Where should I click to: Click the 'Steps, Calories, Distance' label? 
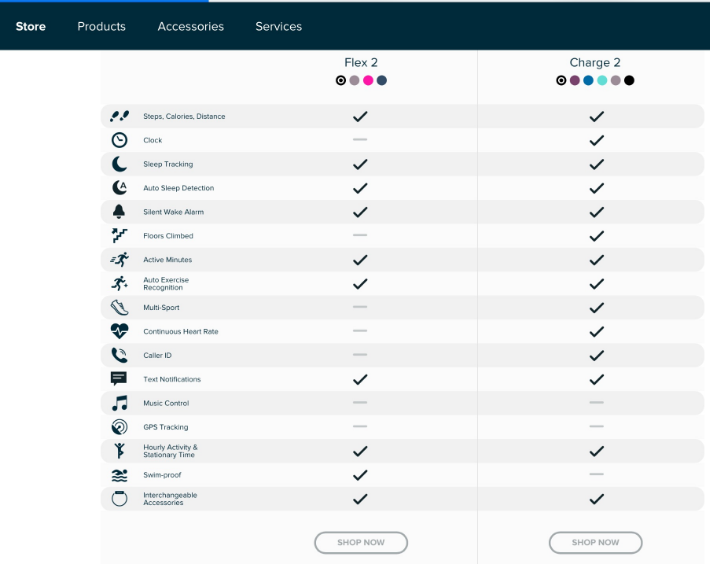(x=184, y=116)
